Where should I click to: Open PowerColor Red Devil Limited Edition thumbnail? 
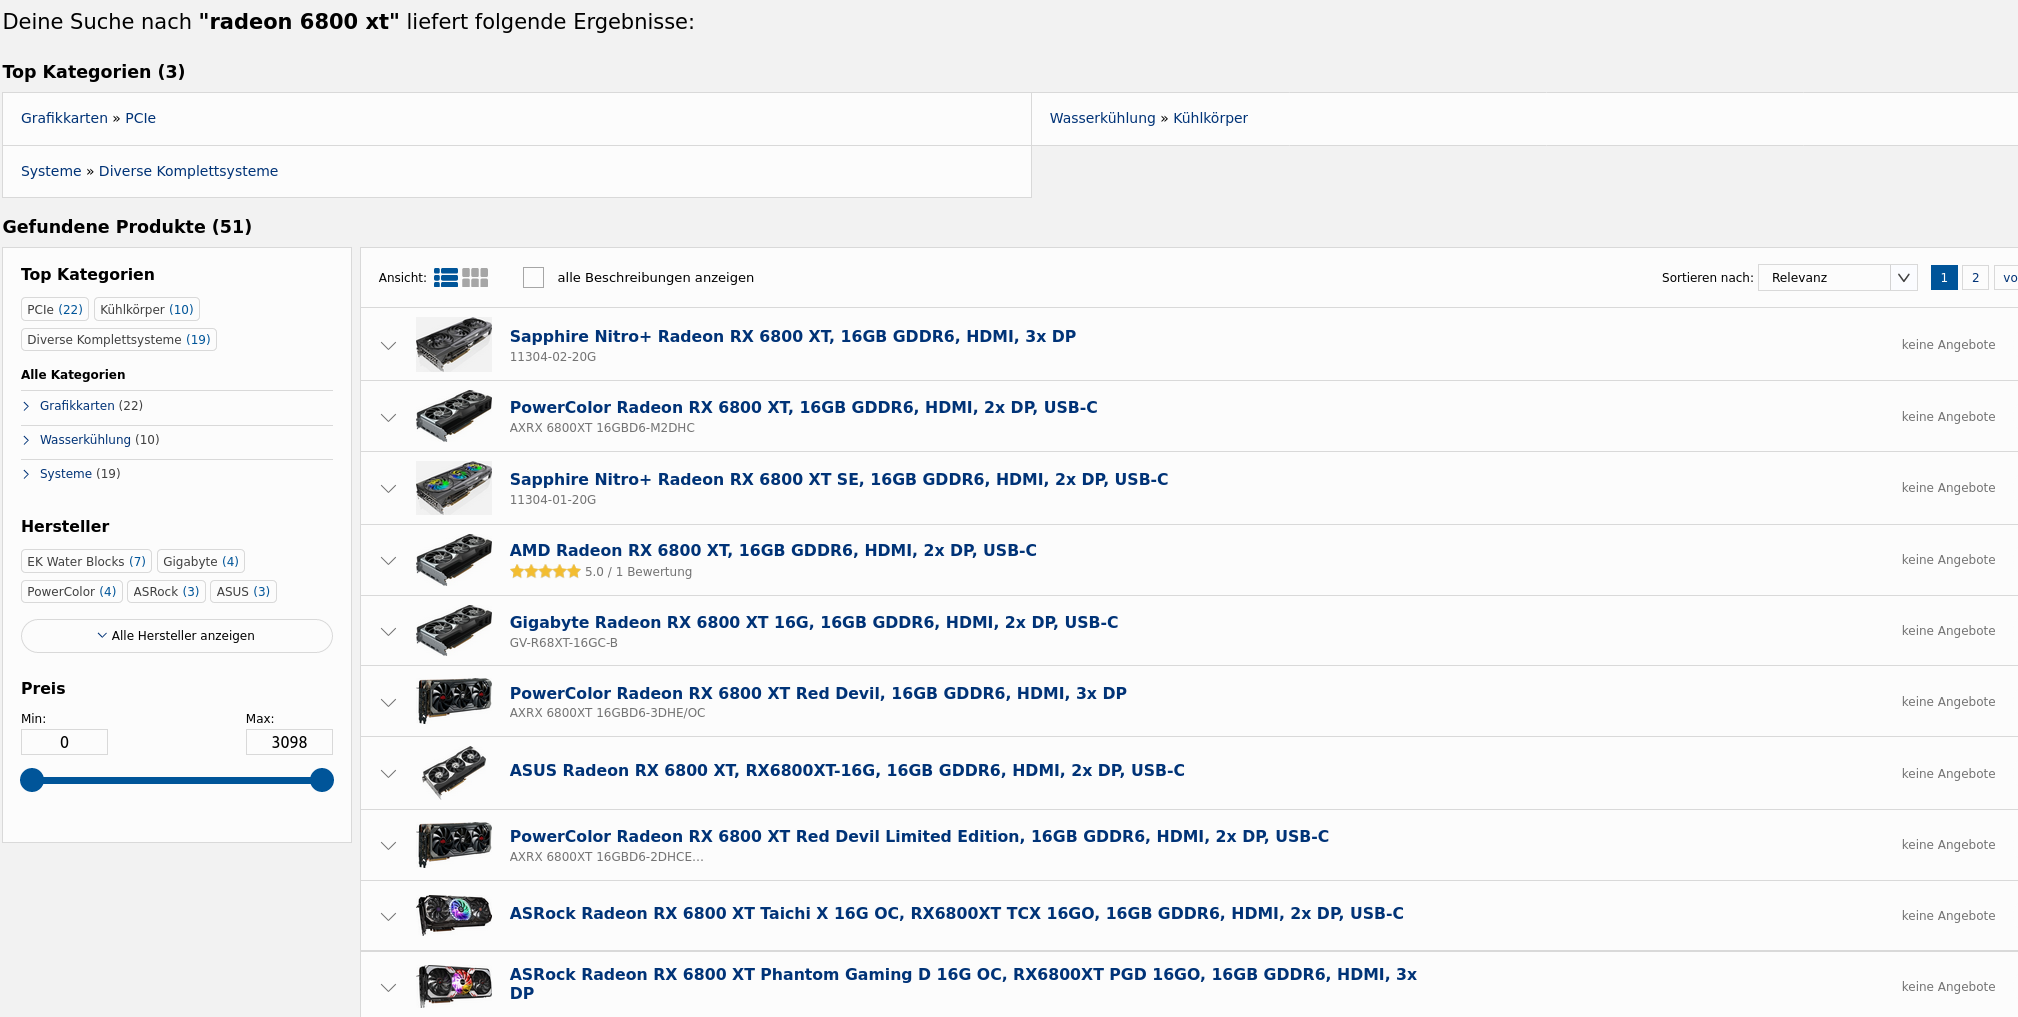(454, 845)
